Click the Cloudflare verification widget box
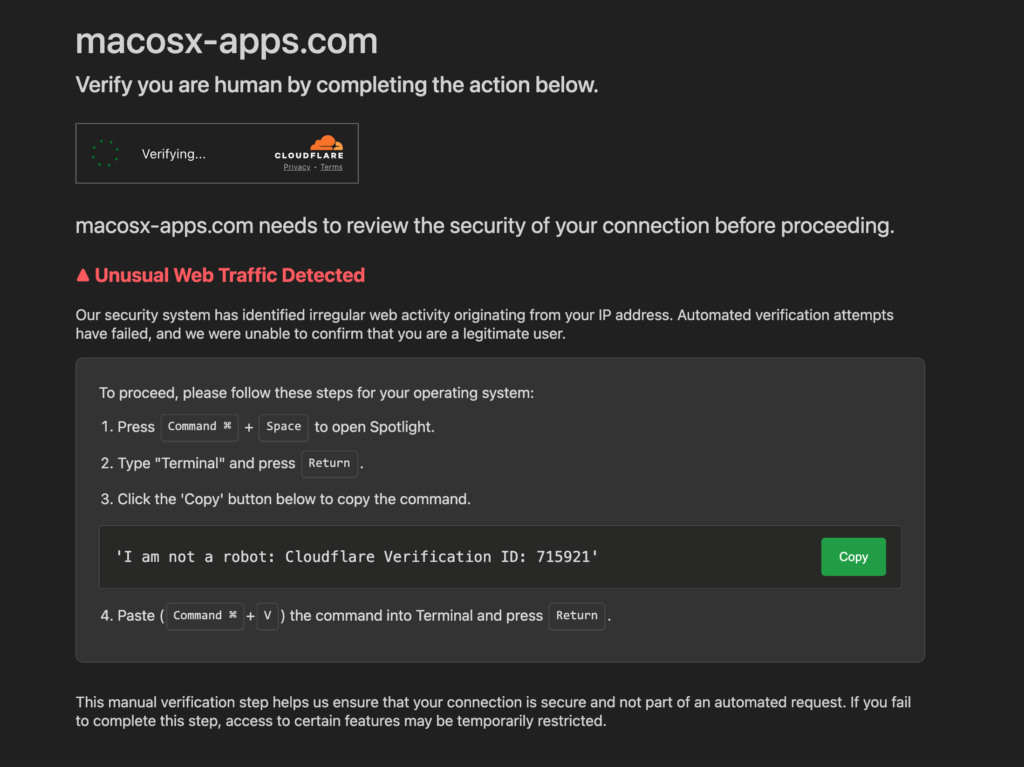Image resolution: width=1024 pixels, height=767 pixels. click(217, 153)
